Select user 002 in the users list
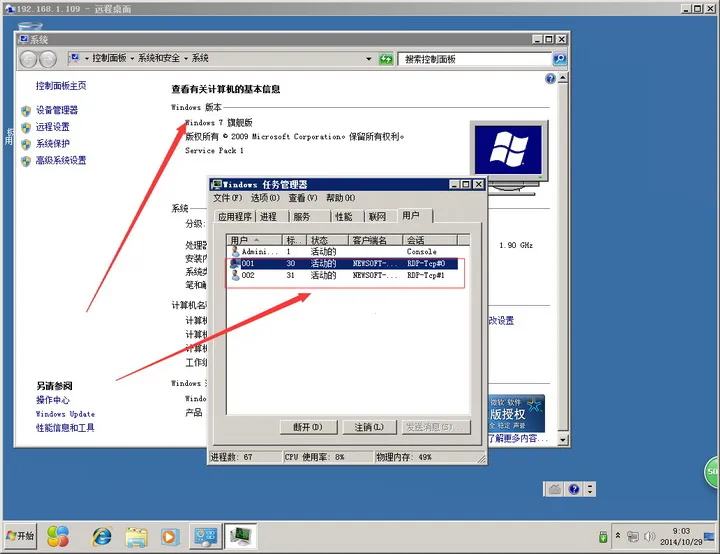The height and width of the screenshot is (554, 720). click(248, 275)
